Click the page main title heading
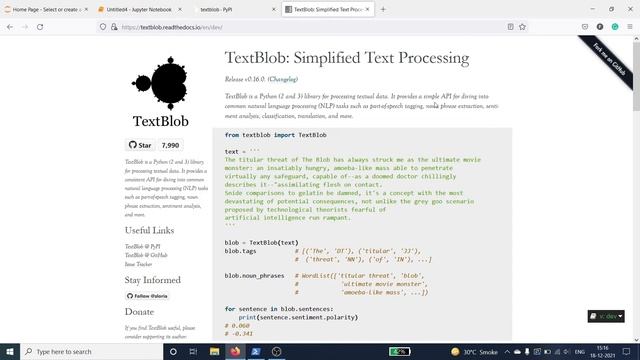640x360 pixels. (347, 58)
